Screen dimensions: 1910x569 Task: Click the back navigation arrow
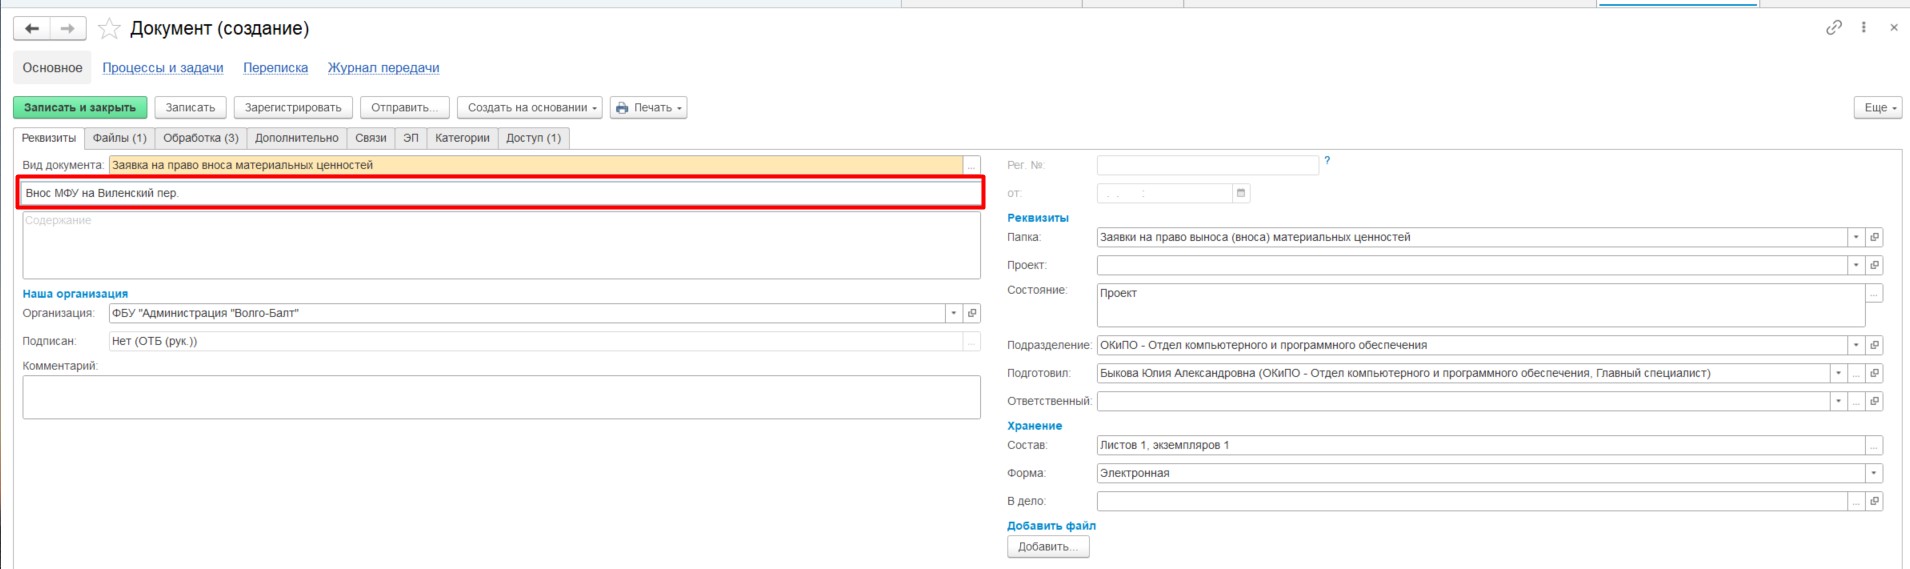(x=32, y=29)
